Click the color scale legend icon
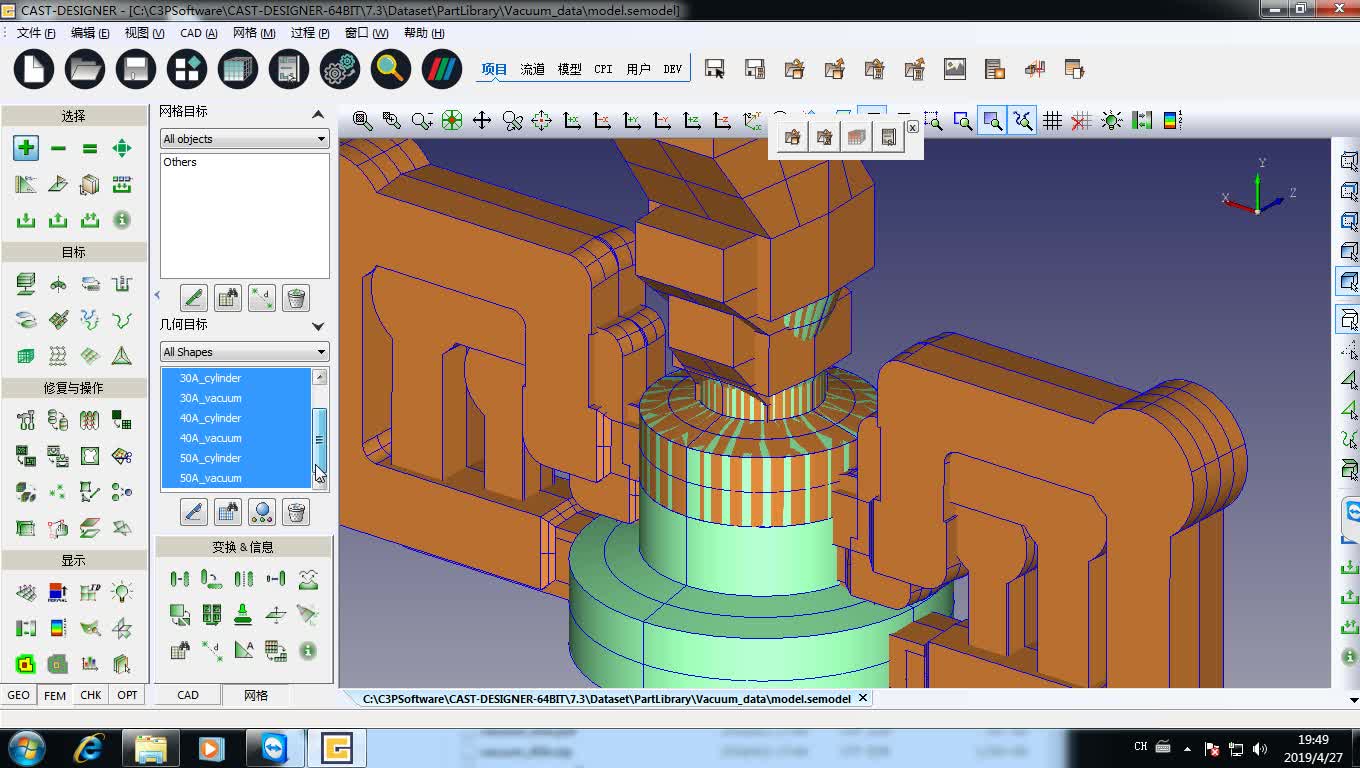The width and height of the screenshot is (1360, 768). pos(1173,121)
